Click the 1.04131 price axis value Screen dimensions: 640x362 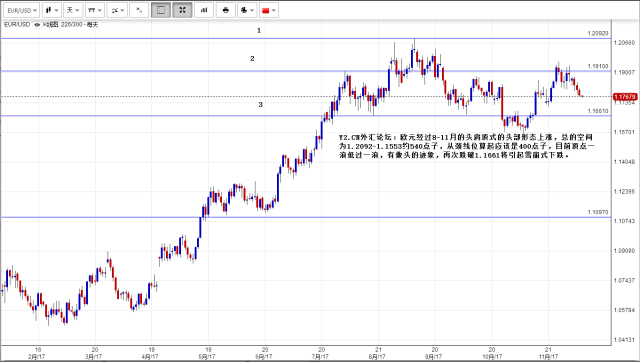[x=624, y=340]
